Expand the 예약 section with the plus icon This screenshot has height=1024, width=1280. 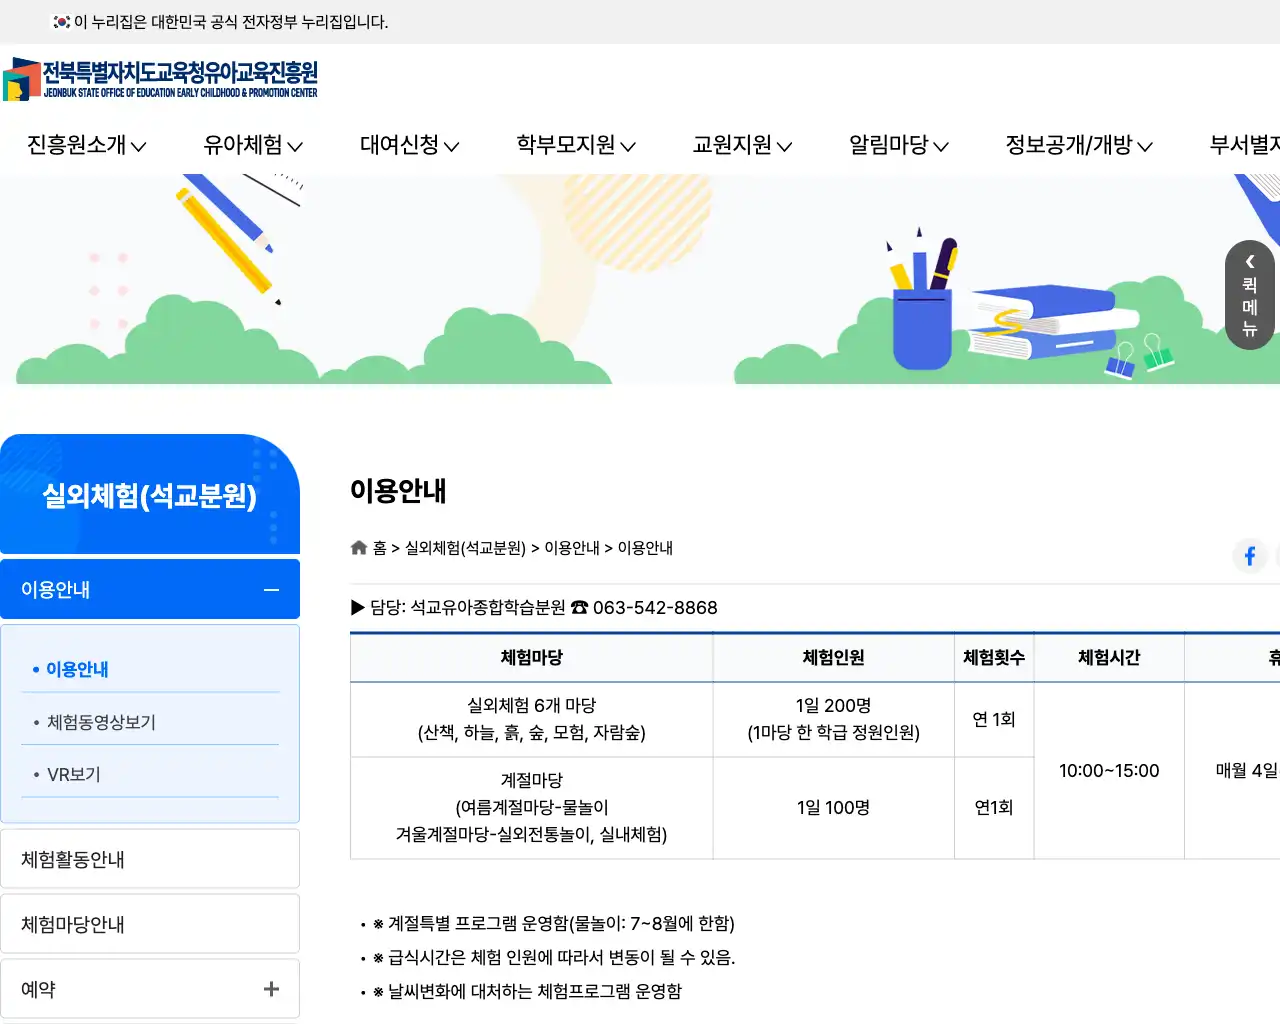pos(270,988)
